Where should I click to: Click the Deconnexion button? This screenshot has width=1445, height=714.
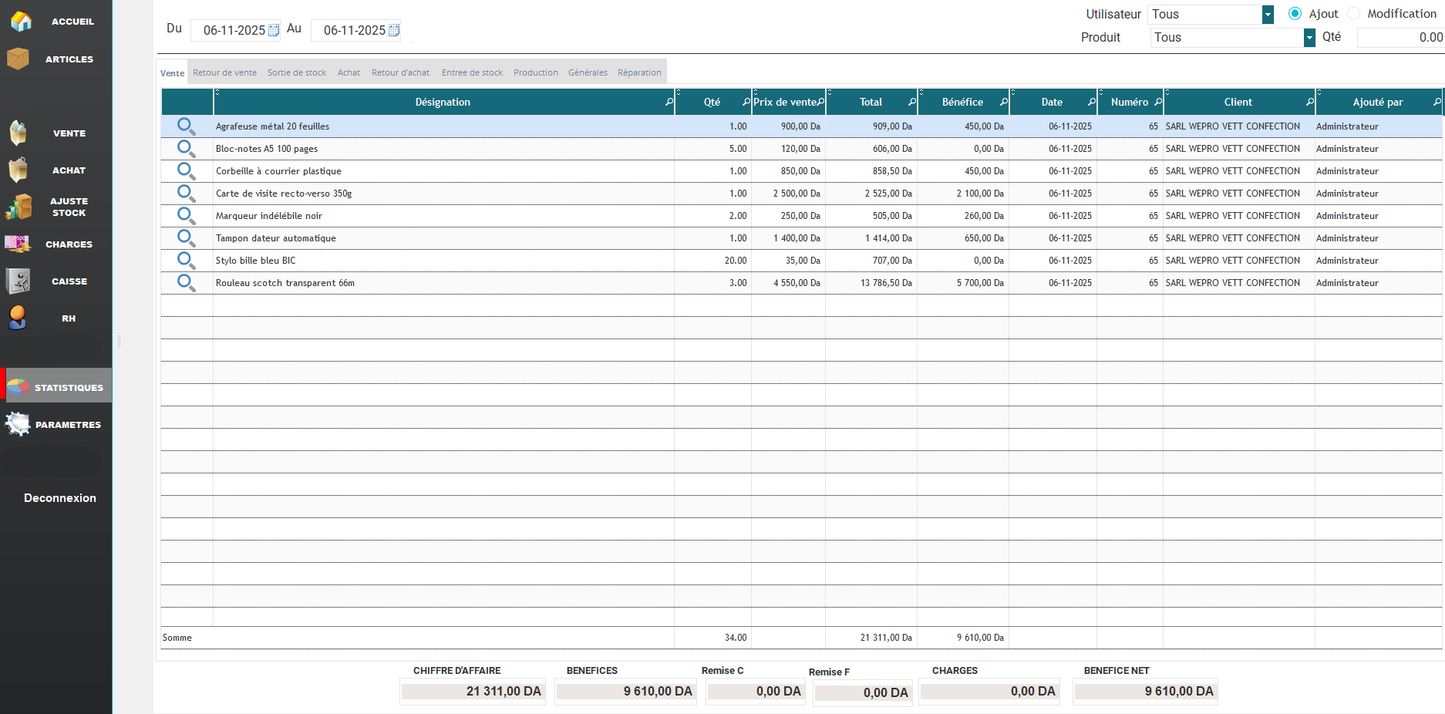[x=60, y=498]
